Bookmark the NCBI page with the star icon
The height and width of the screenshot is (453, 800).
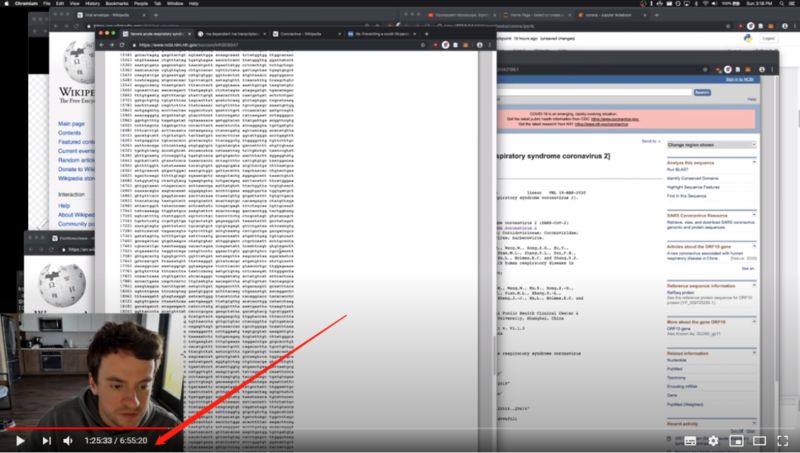point(422,45)
